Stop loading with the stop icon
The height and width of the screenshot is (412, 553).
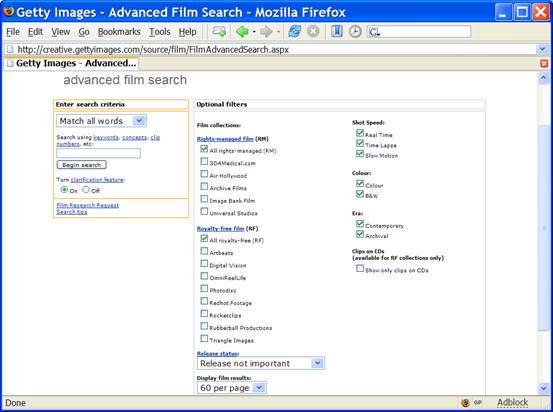click(313, 32)
